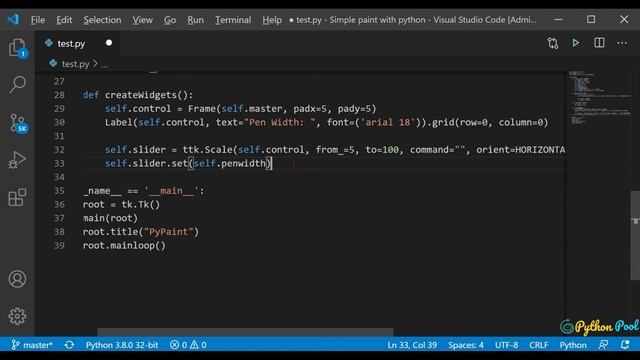Click on tk.Tk() in line 36
The height and width of the screenshot is (360, 640).
[140, 204]
